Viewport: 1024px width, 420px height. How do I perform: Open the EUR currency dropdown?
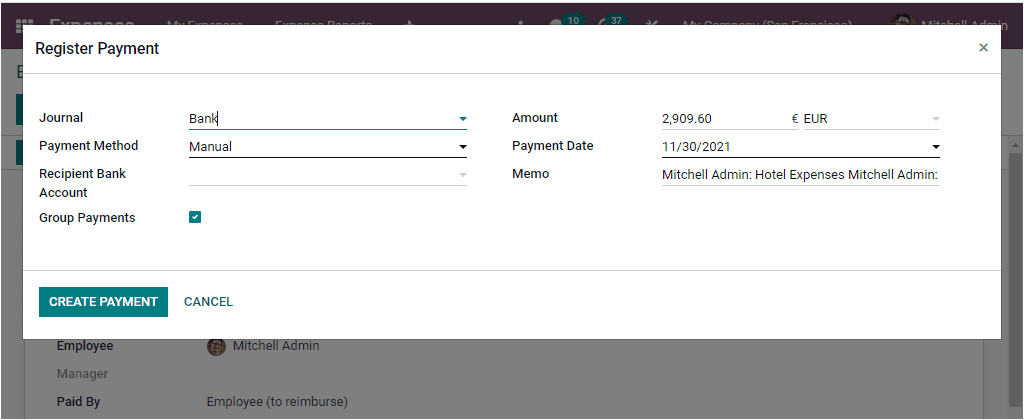click(935, 119)
